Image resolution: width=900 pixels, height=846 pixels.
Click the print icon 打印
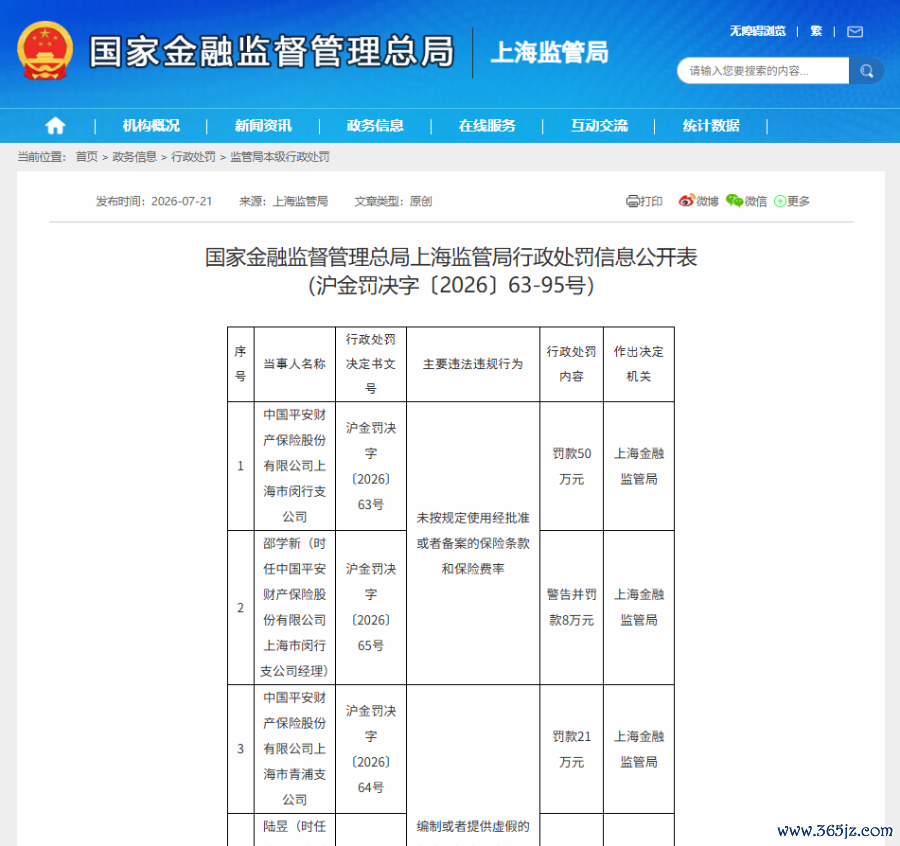644,201
